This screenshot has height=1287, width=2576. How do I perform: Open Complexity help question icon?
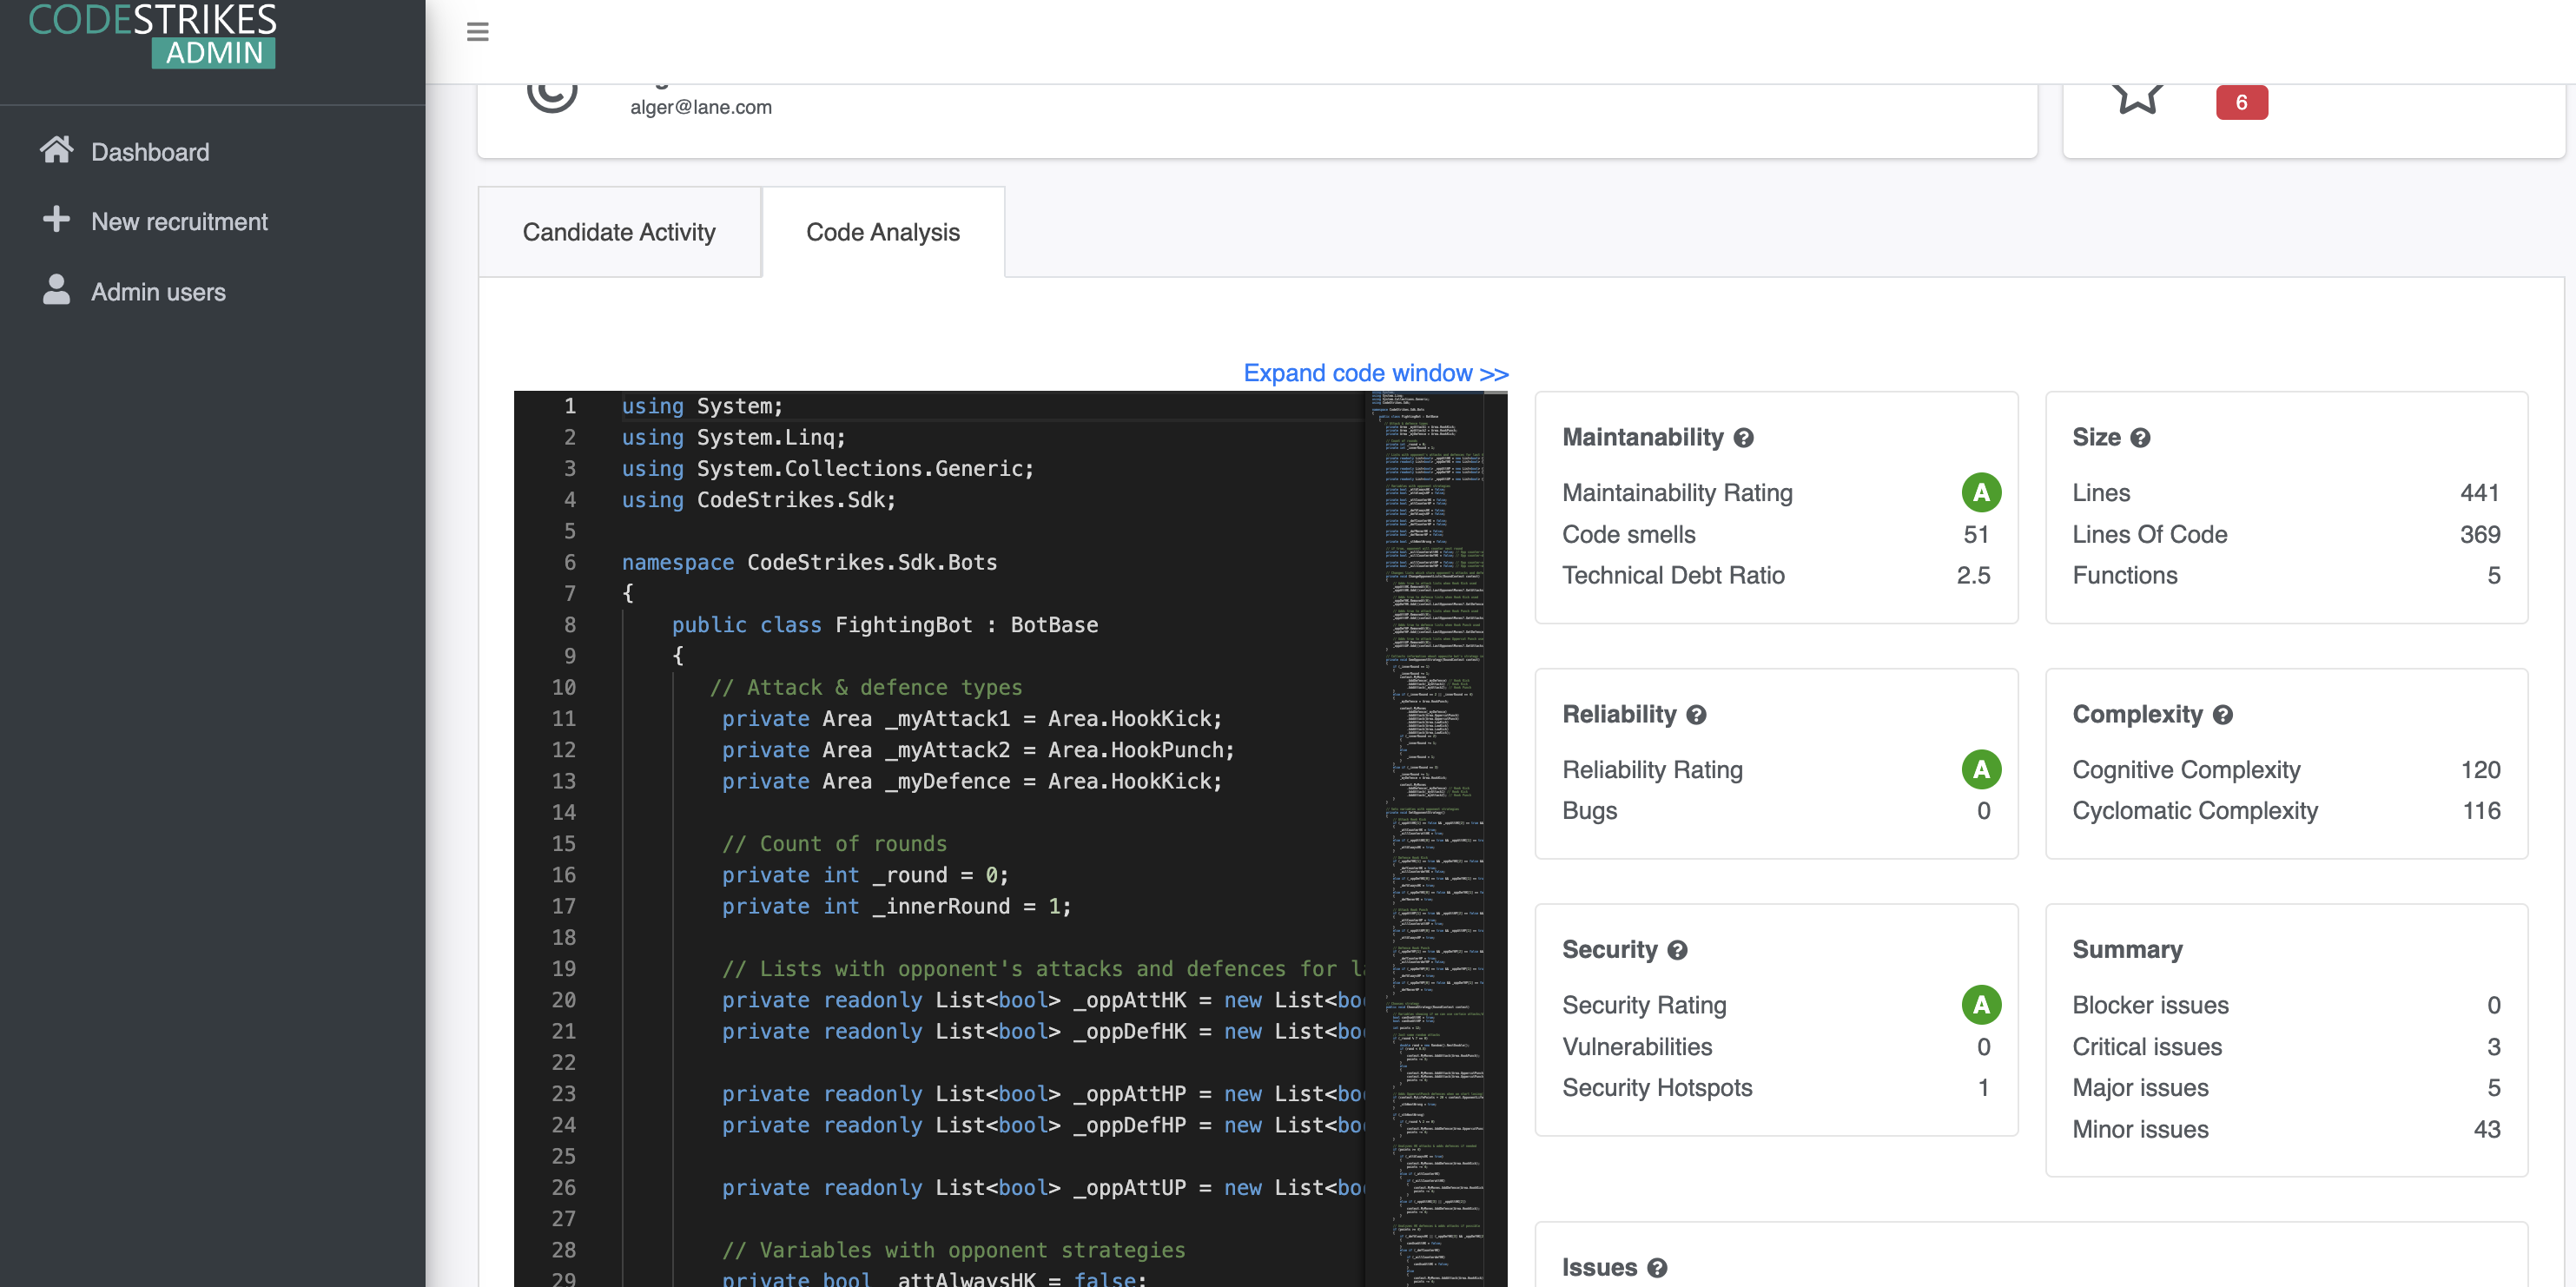tap(2223, 715)
